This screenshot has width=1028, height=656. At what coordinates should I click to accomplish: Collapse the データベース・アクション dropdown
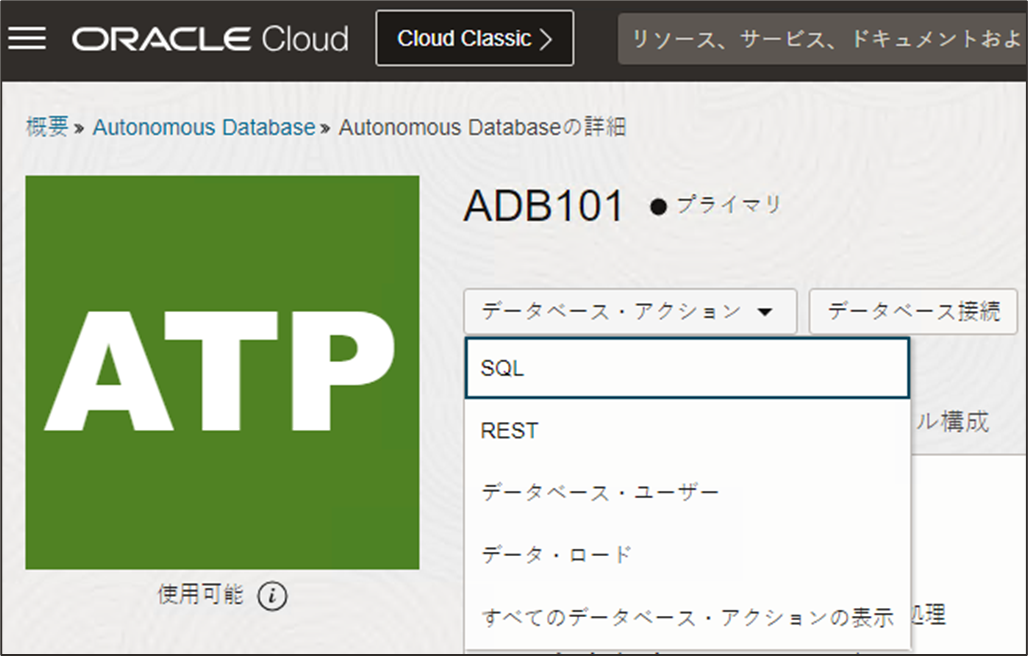(x=630, y=311)
